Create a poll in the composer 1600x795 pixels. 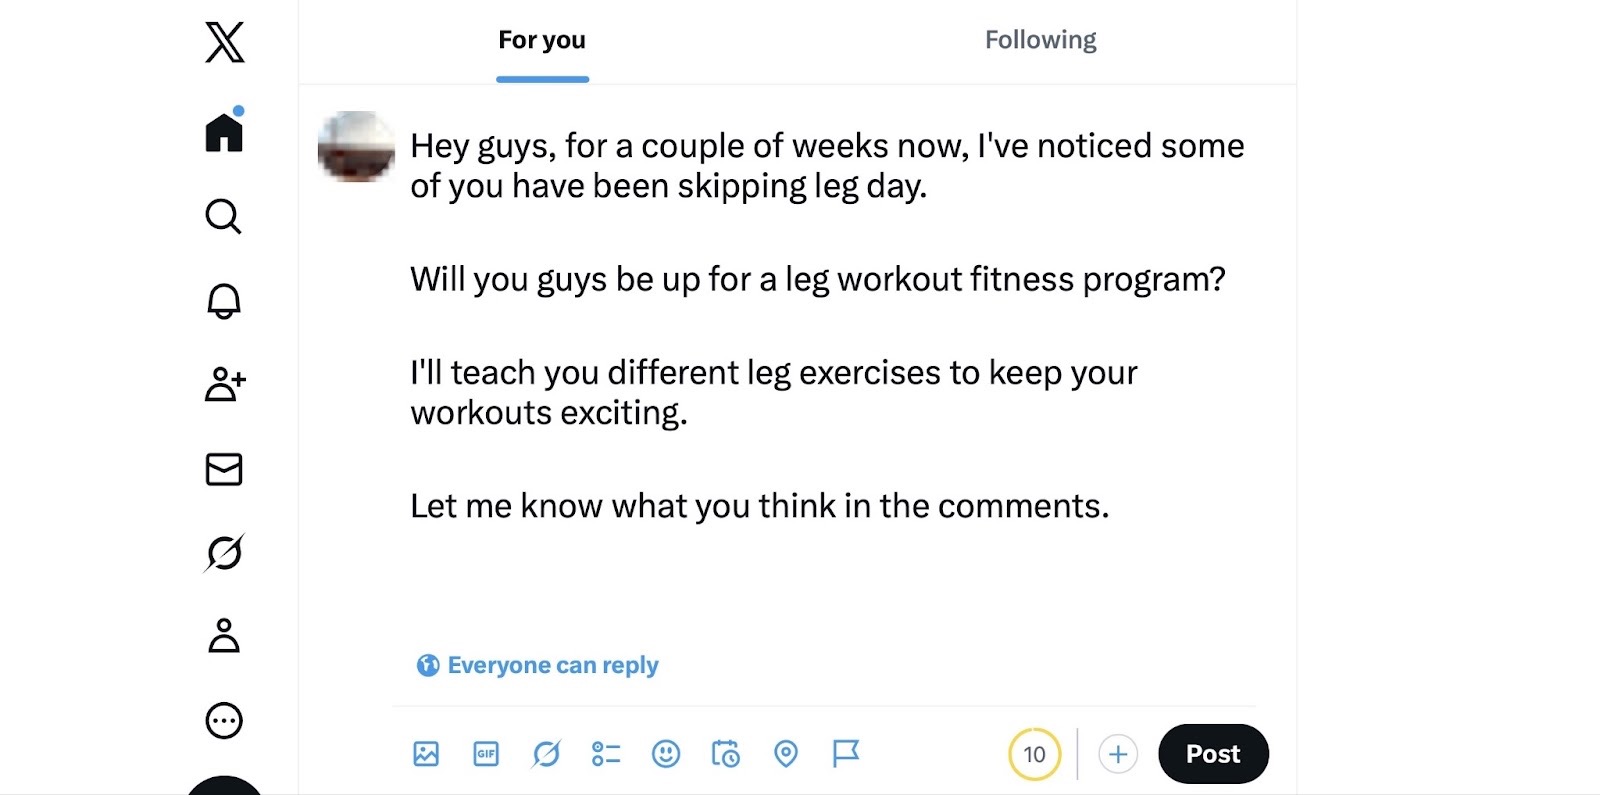click(605, 754)
